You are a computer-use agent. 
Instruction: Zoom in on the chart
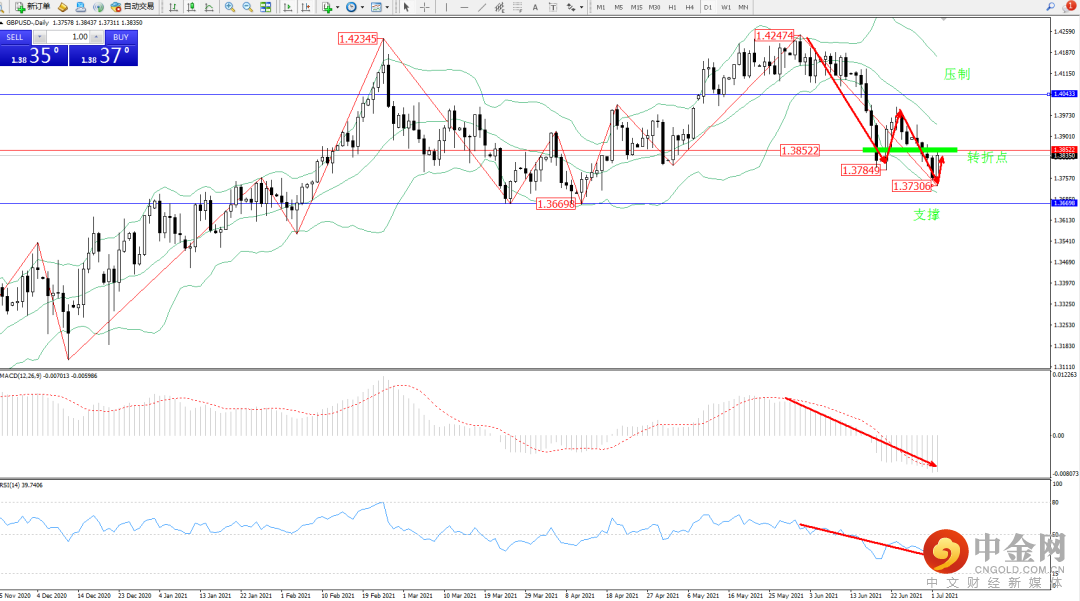pyautogui.click(x=229, y=7)
